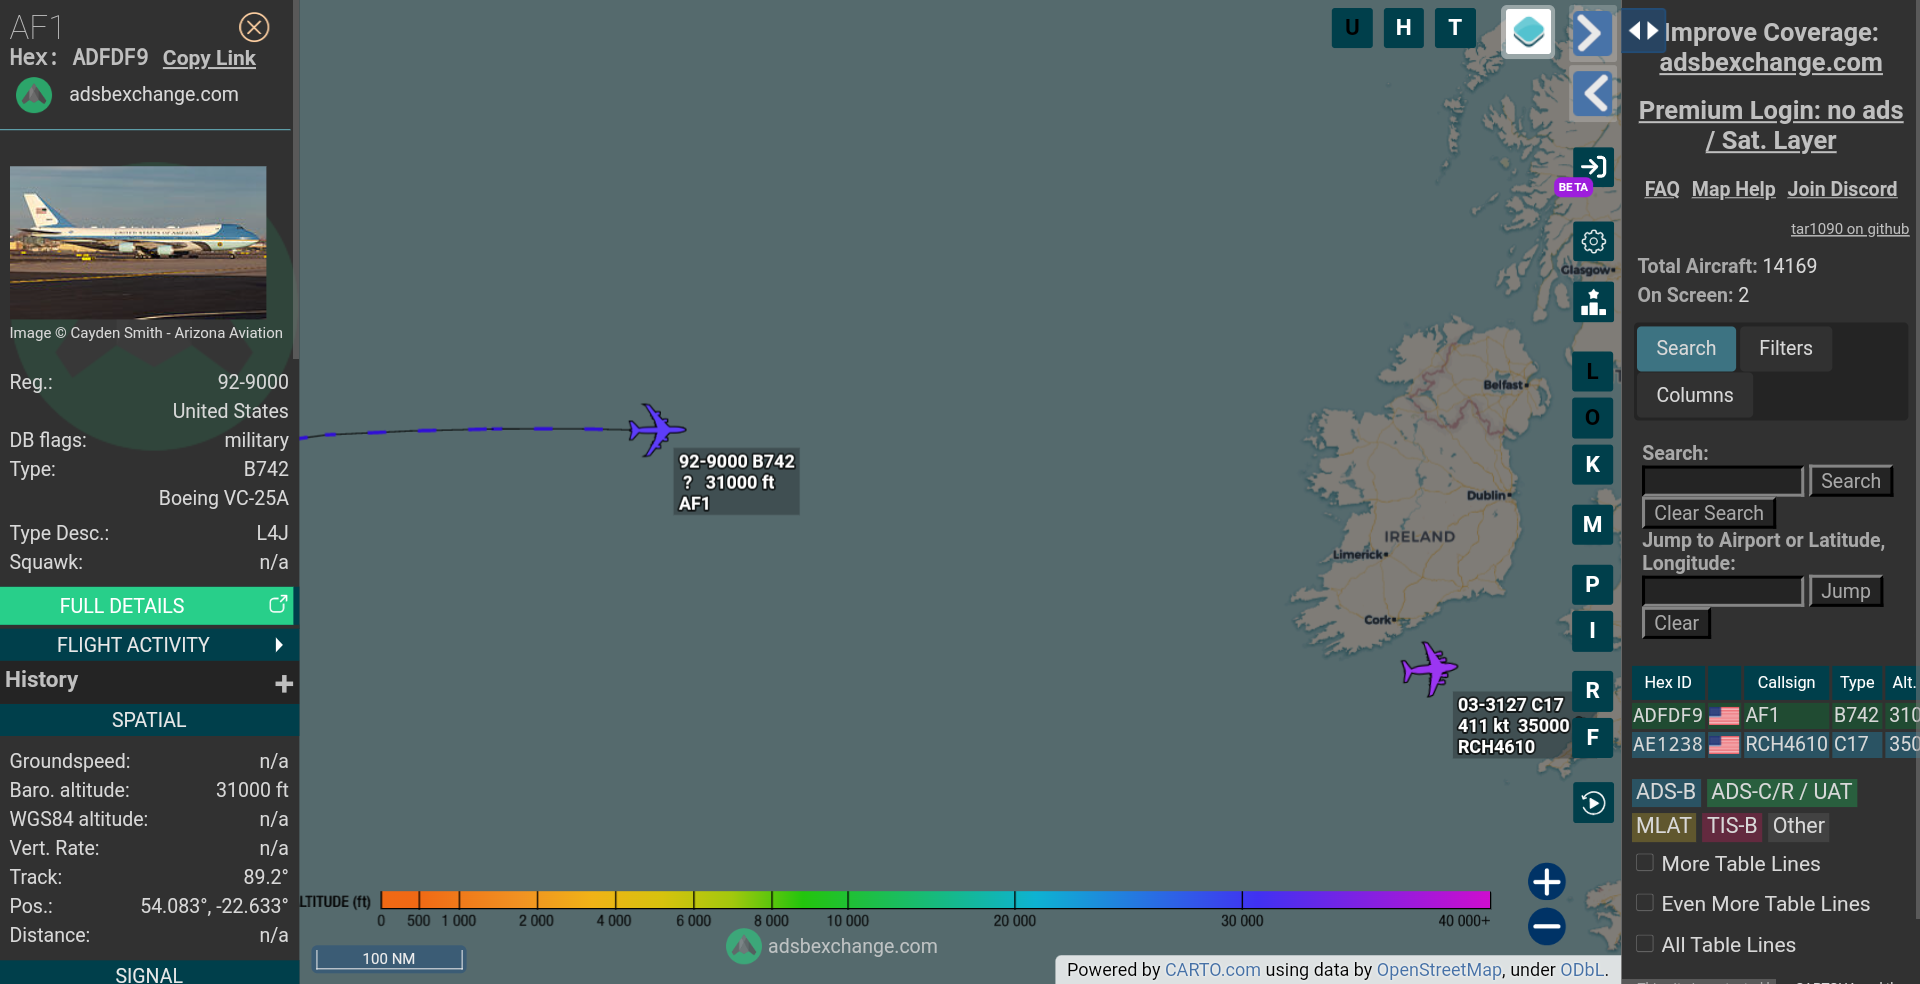Viewport: 1920px width, 984px height.
Task: Open the OpenStreetMap attribution link
Action: 1439,970
